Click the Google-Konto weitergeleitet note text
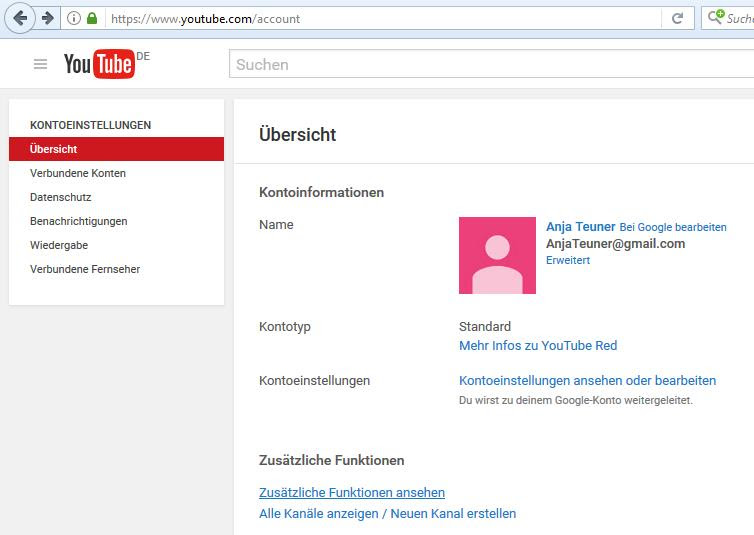754x535 pixels. [x=576, y=400]
